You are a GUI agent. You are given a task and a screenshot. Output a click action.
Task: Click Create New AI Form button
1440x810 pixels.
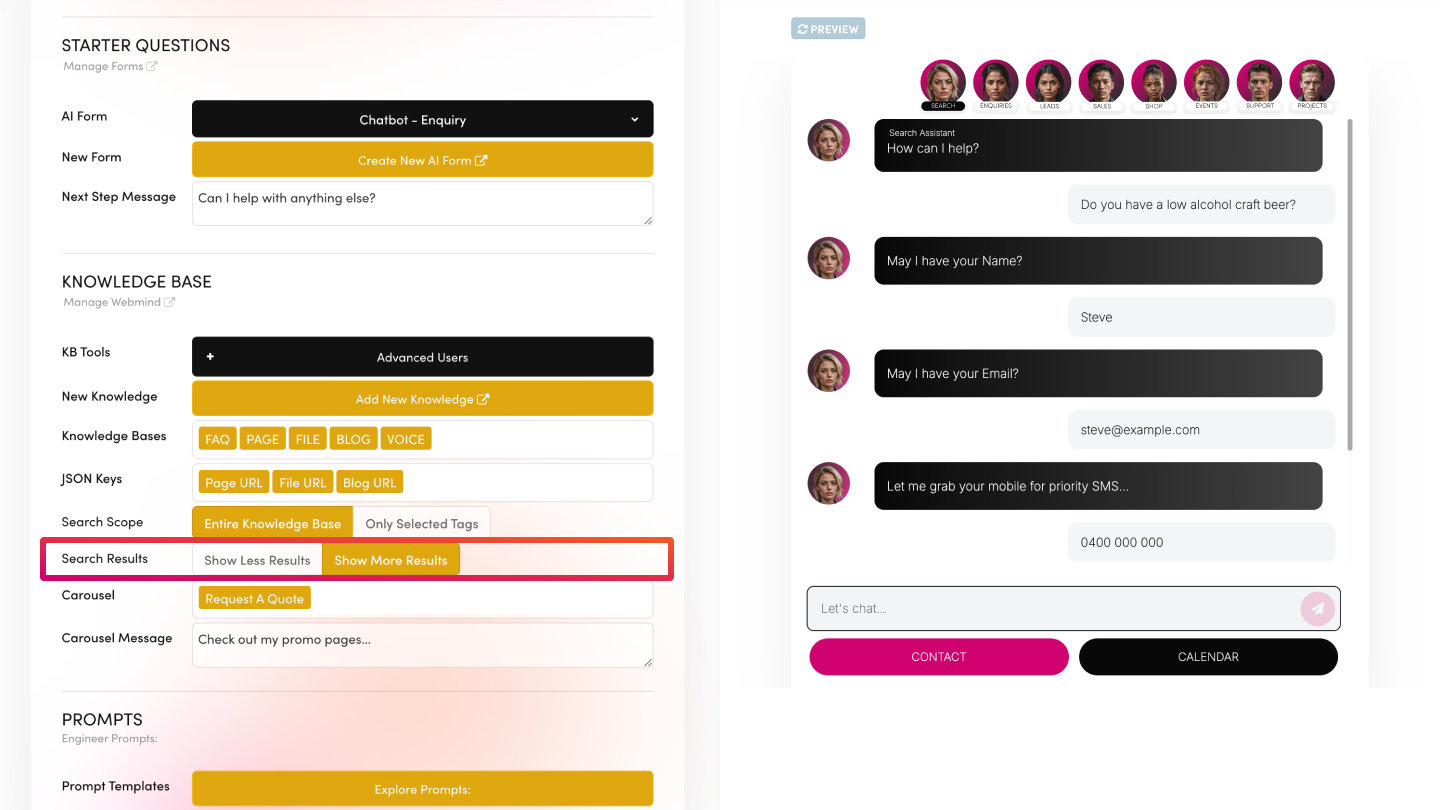[422, 160]
